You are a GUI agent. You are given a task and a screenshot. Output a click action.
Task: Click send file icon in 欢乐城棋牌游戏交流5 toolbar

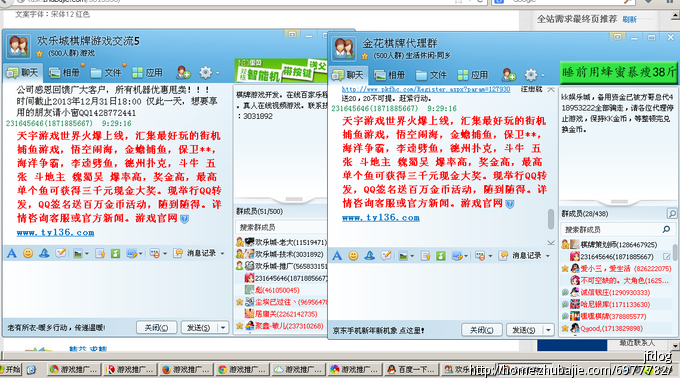(100, 254)
